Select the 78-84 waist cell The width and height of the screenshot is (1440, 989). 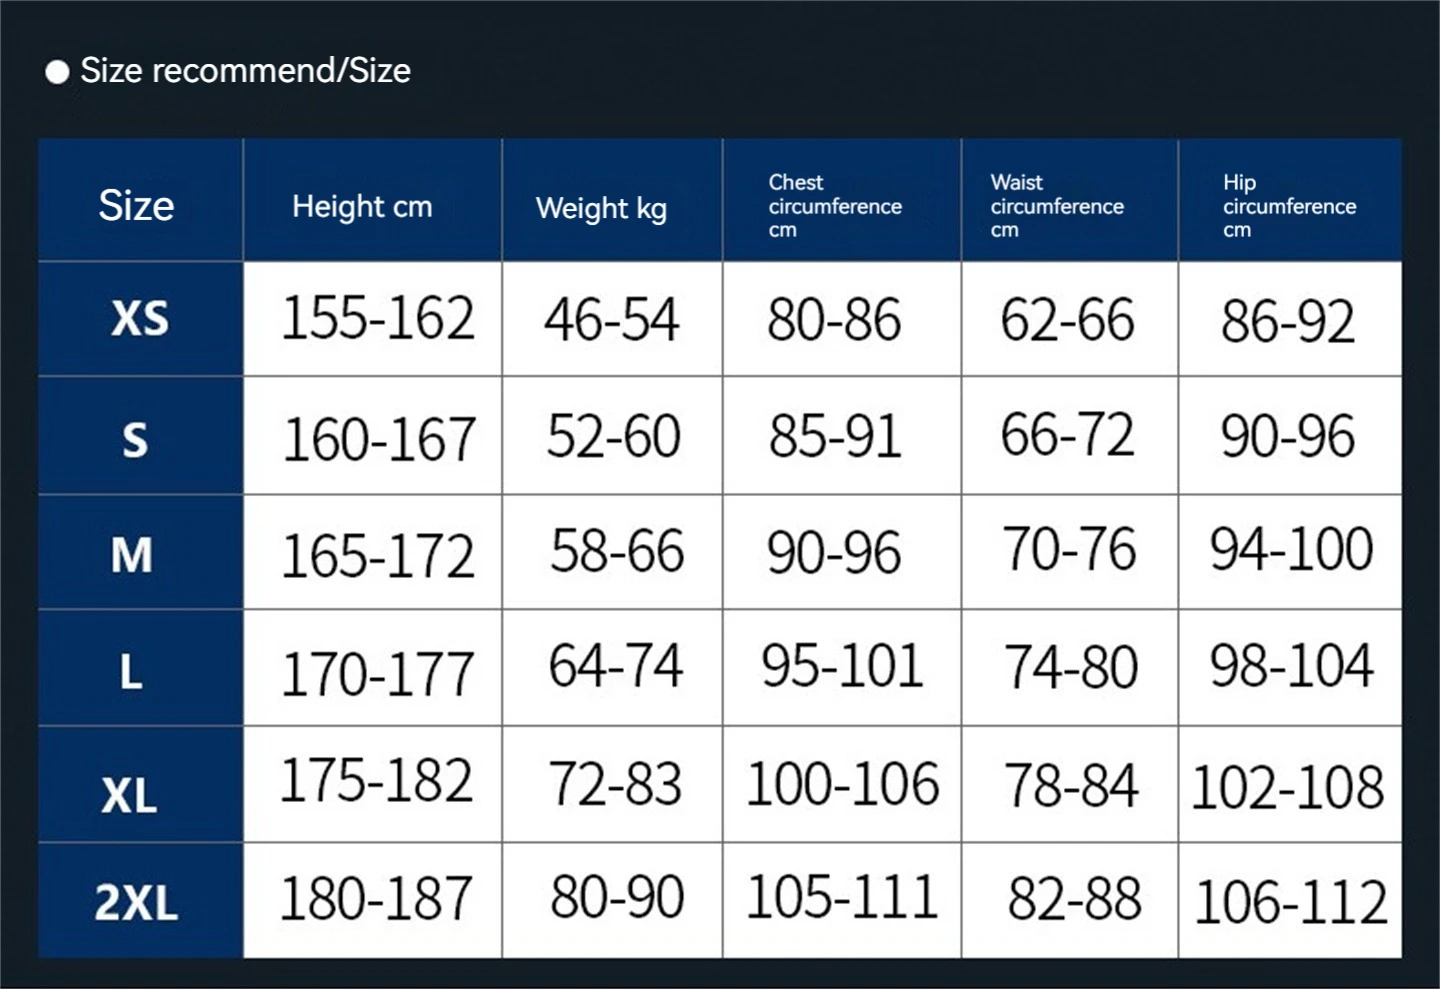click(1071, 785)
